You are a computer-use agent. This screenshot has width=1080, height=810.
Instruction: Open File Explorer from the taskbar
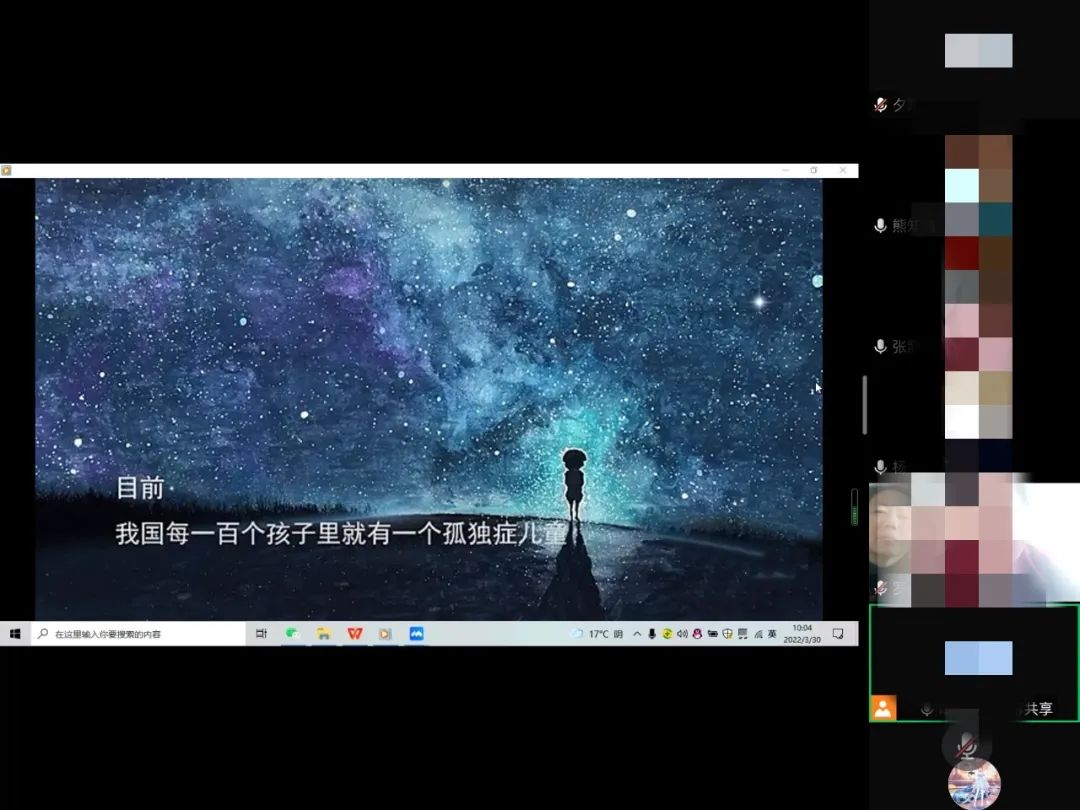coord(324,634)
